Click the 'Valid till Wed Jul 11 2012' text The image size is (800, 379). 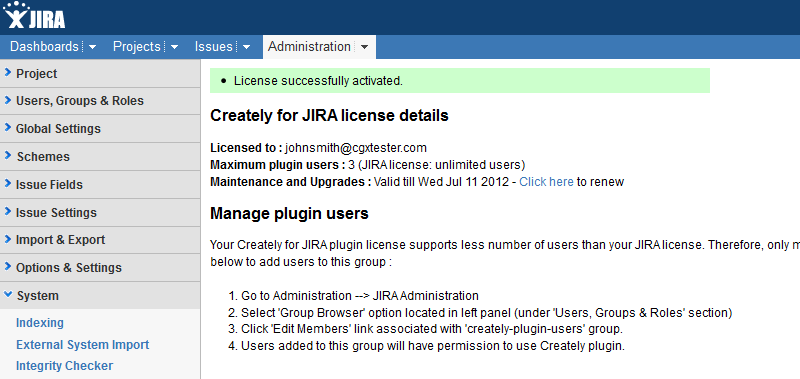pos(441,182)
